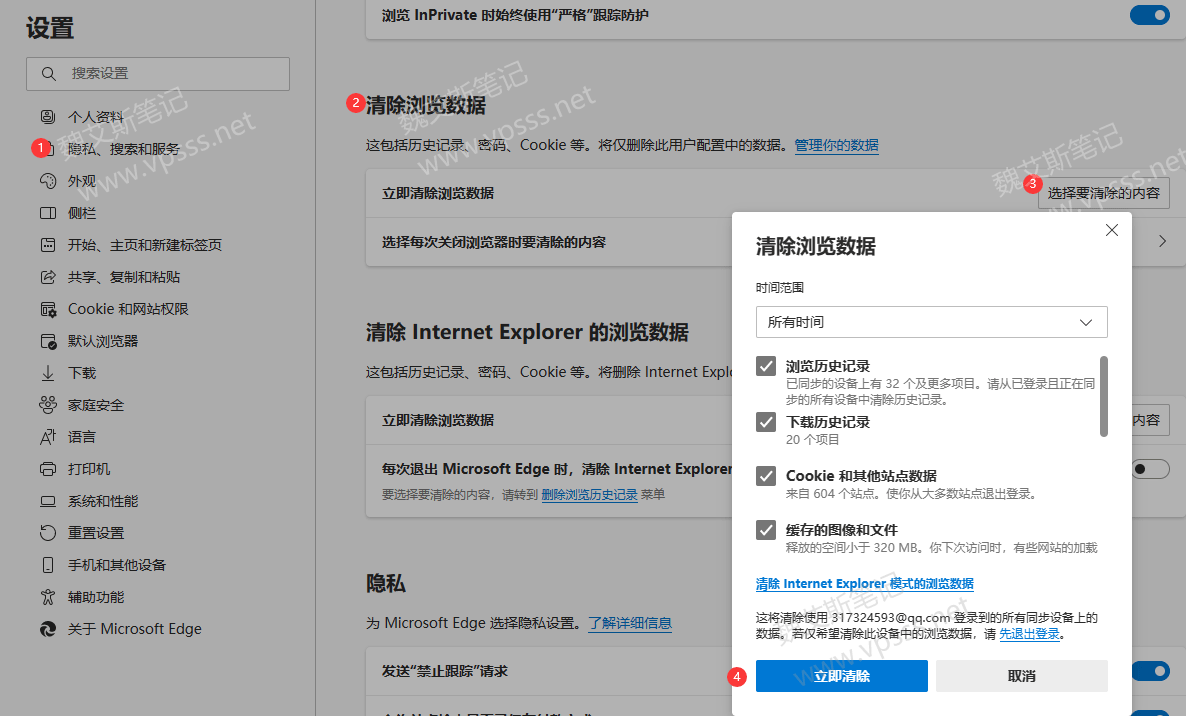This screenshot has width=1186, height=716.
Task: Click the 手机和其他设备 phone icon
Action: click(48, 565)
